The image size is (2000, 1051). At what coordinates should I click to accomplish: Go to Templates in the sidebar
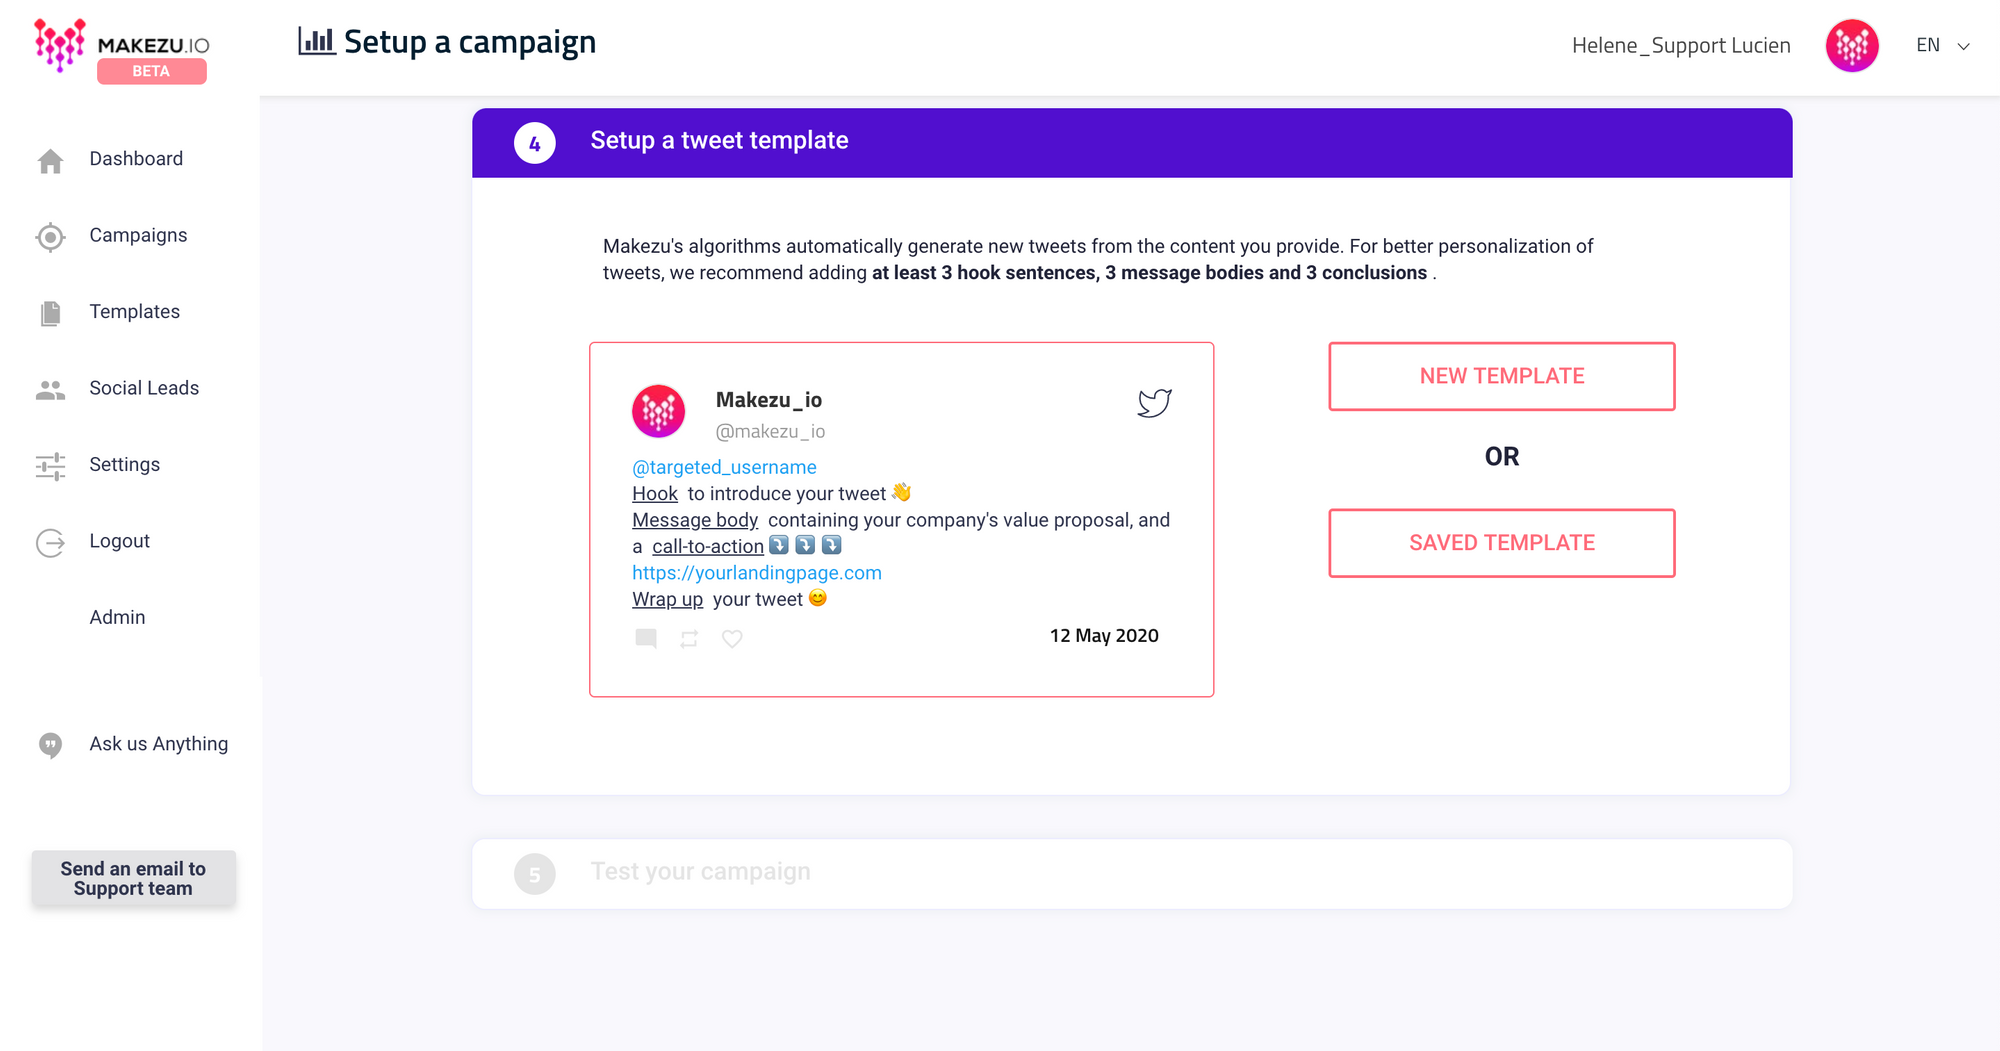134,311
